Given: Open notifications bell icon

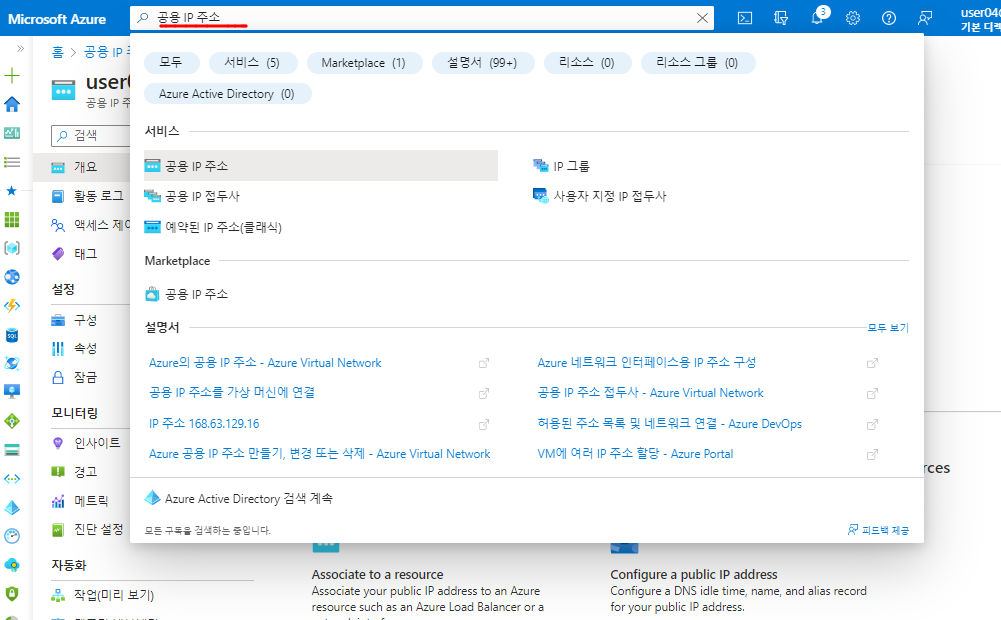Looking at the screenshot, I should [x=817, y=18].
